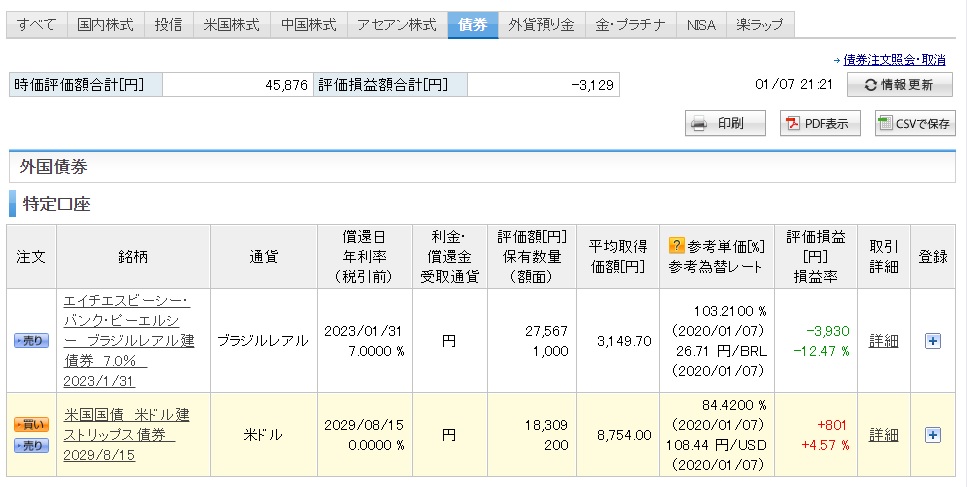Click the -12.47 % loss rate
The width and height of the screenshot is (967, 487).
tap(821, 351)
